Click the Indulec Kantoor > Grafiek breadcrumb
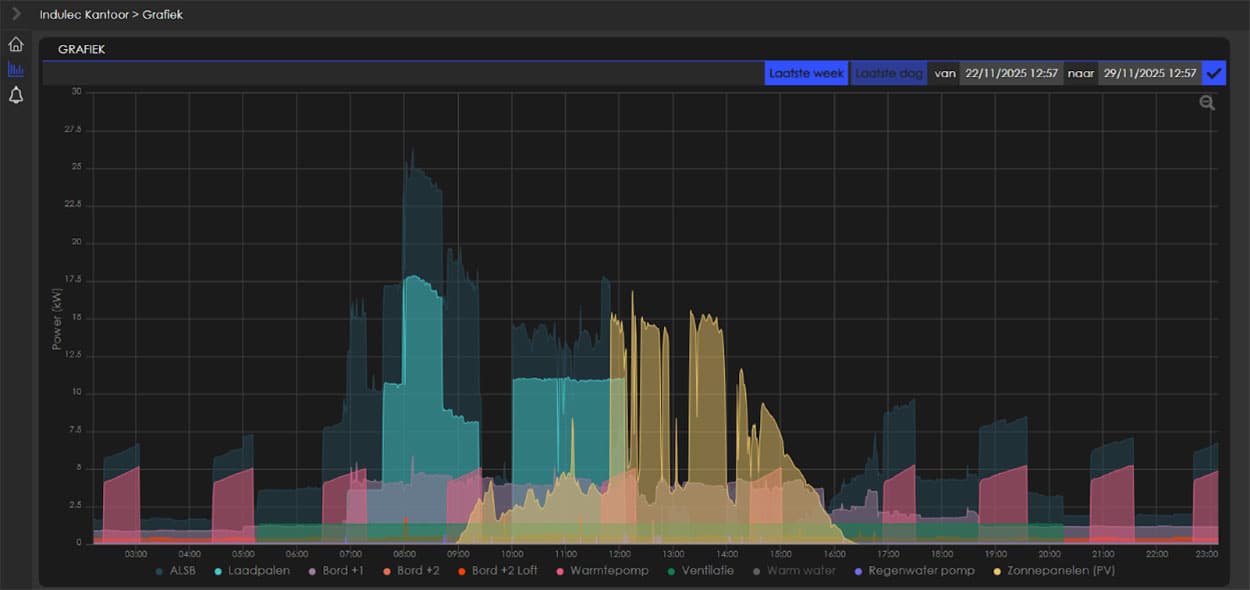Image resolution: width=1250 pixels, height=590 pixels. point(111,15)
